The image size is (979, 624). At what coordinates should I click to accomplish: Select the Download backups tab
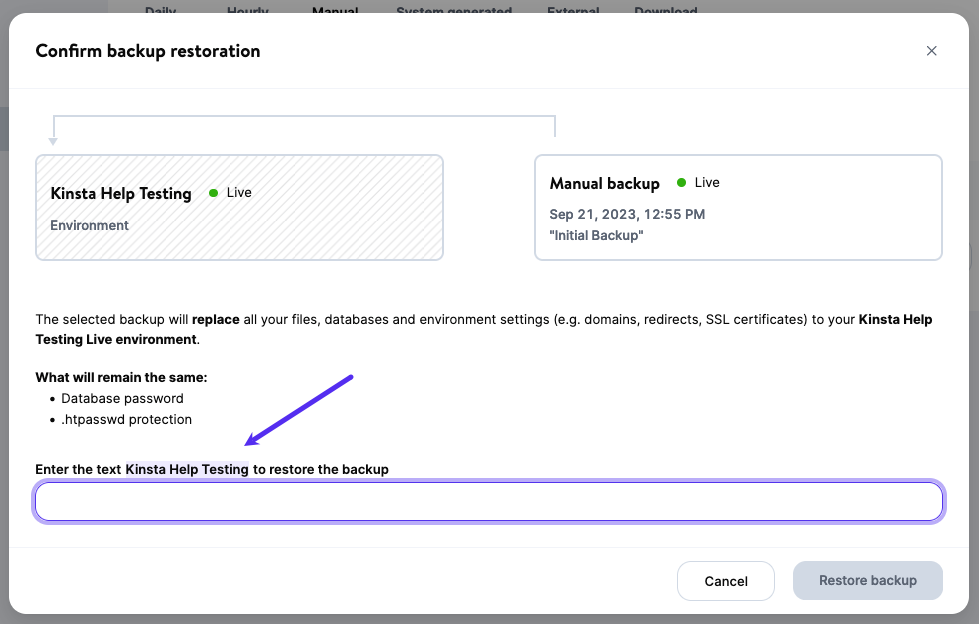tap(665, 11)
